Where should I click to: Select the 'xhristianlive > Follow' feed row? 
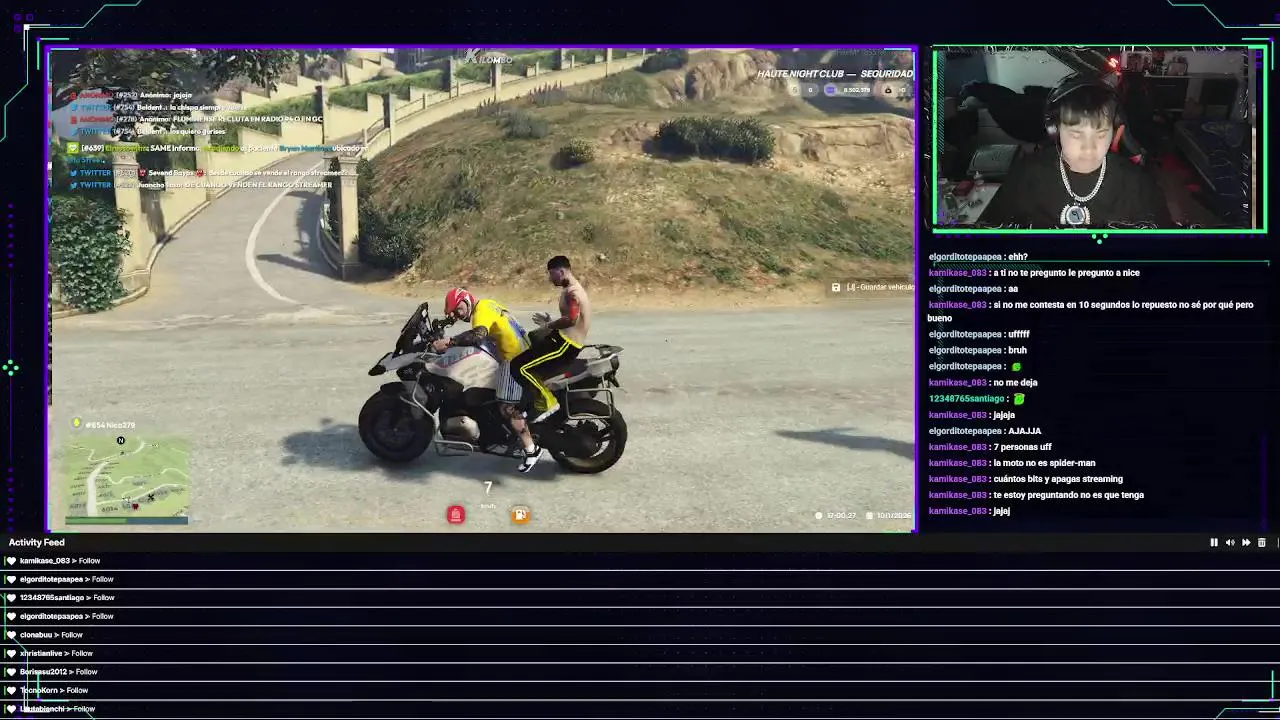pyautogui.click(x=640, y=654)
